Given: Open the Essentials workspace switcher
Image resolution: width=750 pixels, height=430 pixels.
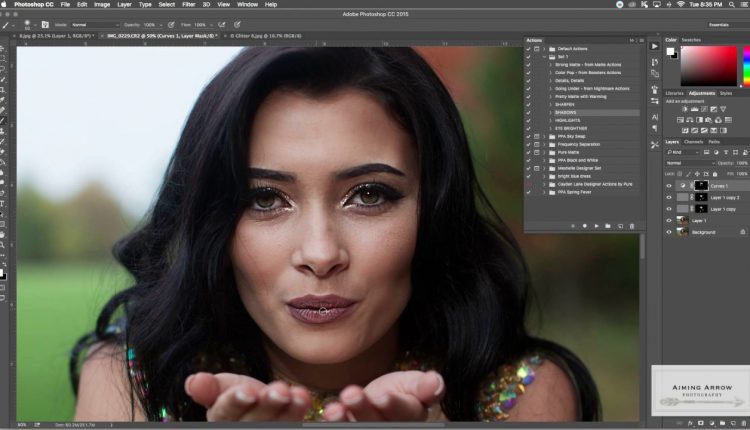Looking at the screenshot, I should point(726,24).
